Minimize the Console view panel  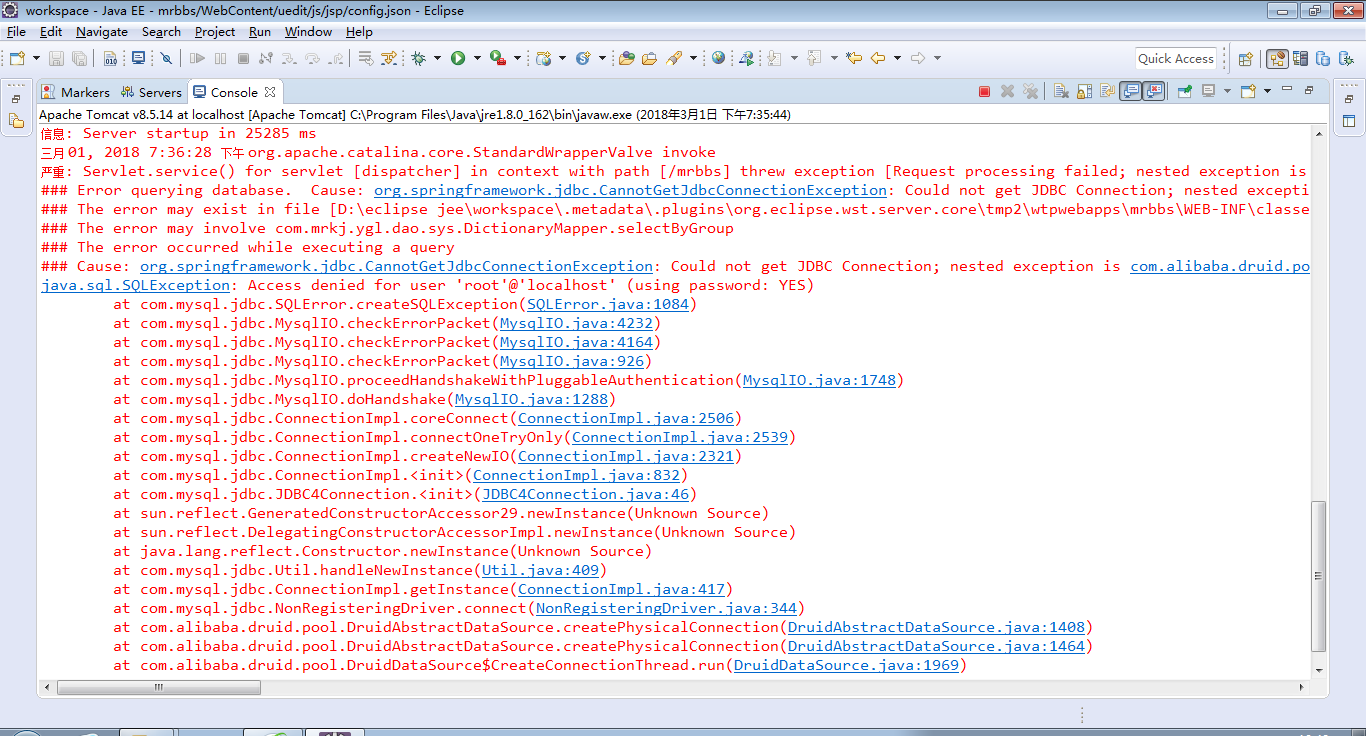(1287, 90)
